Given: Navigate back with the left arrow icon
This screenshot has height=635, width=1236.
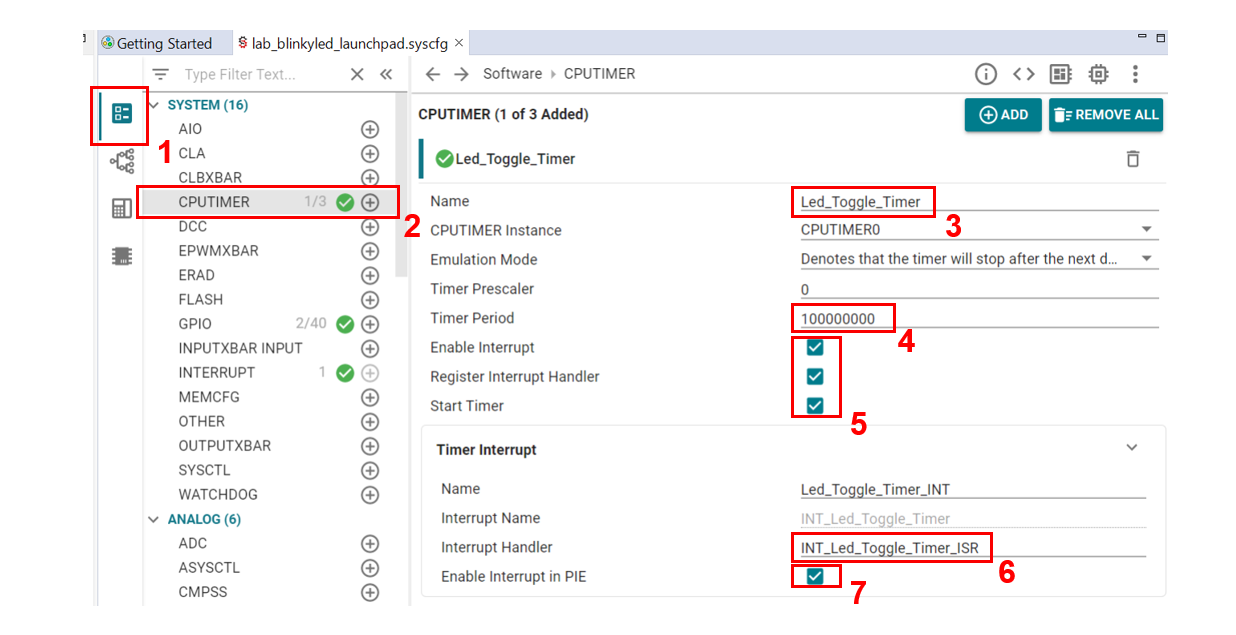Looking at the screenshot, I should 433,74.
